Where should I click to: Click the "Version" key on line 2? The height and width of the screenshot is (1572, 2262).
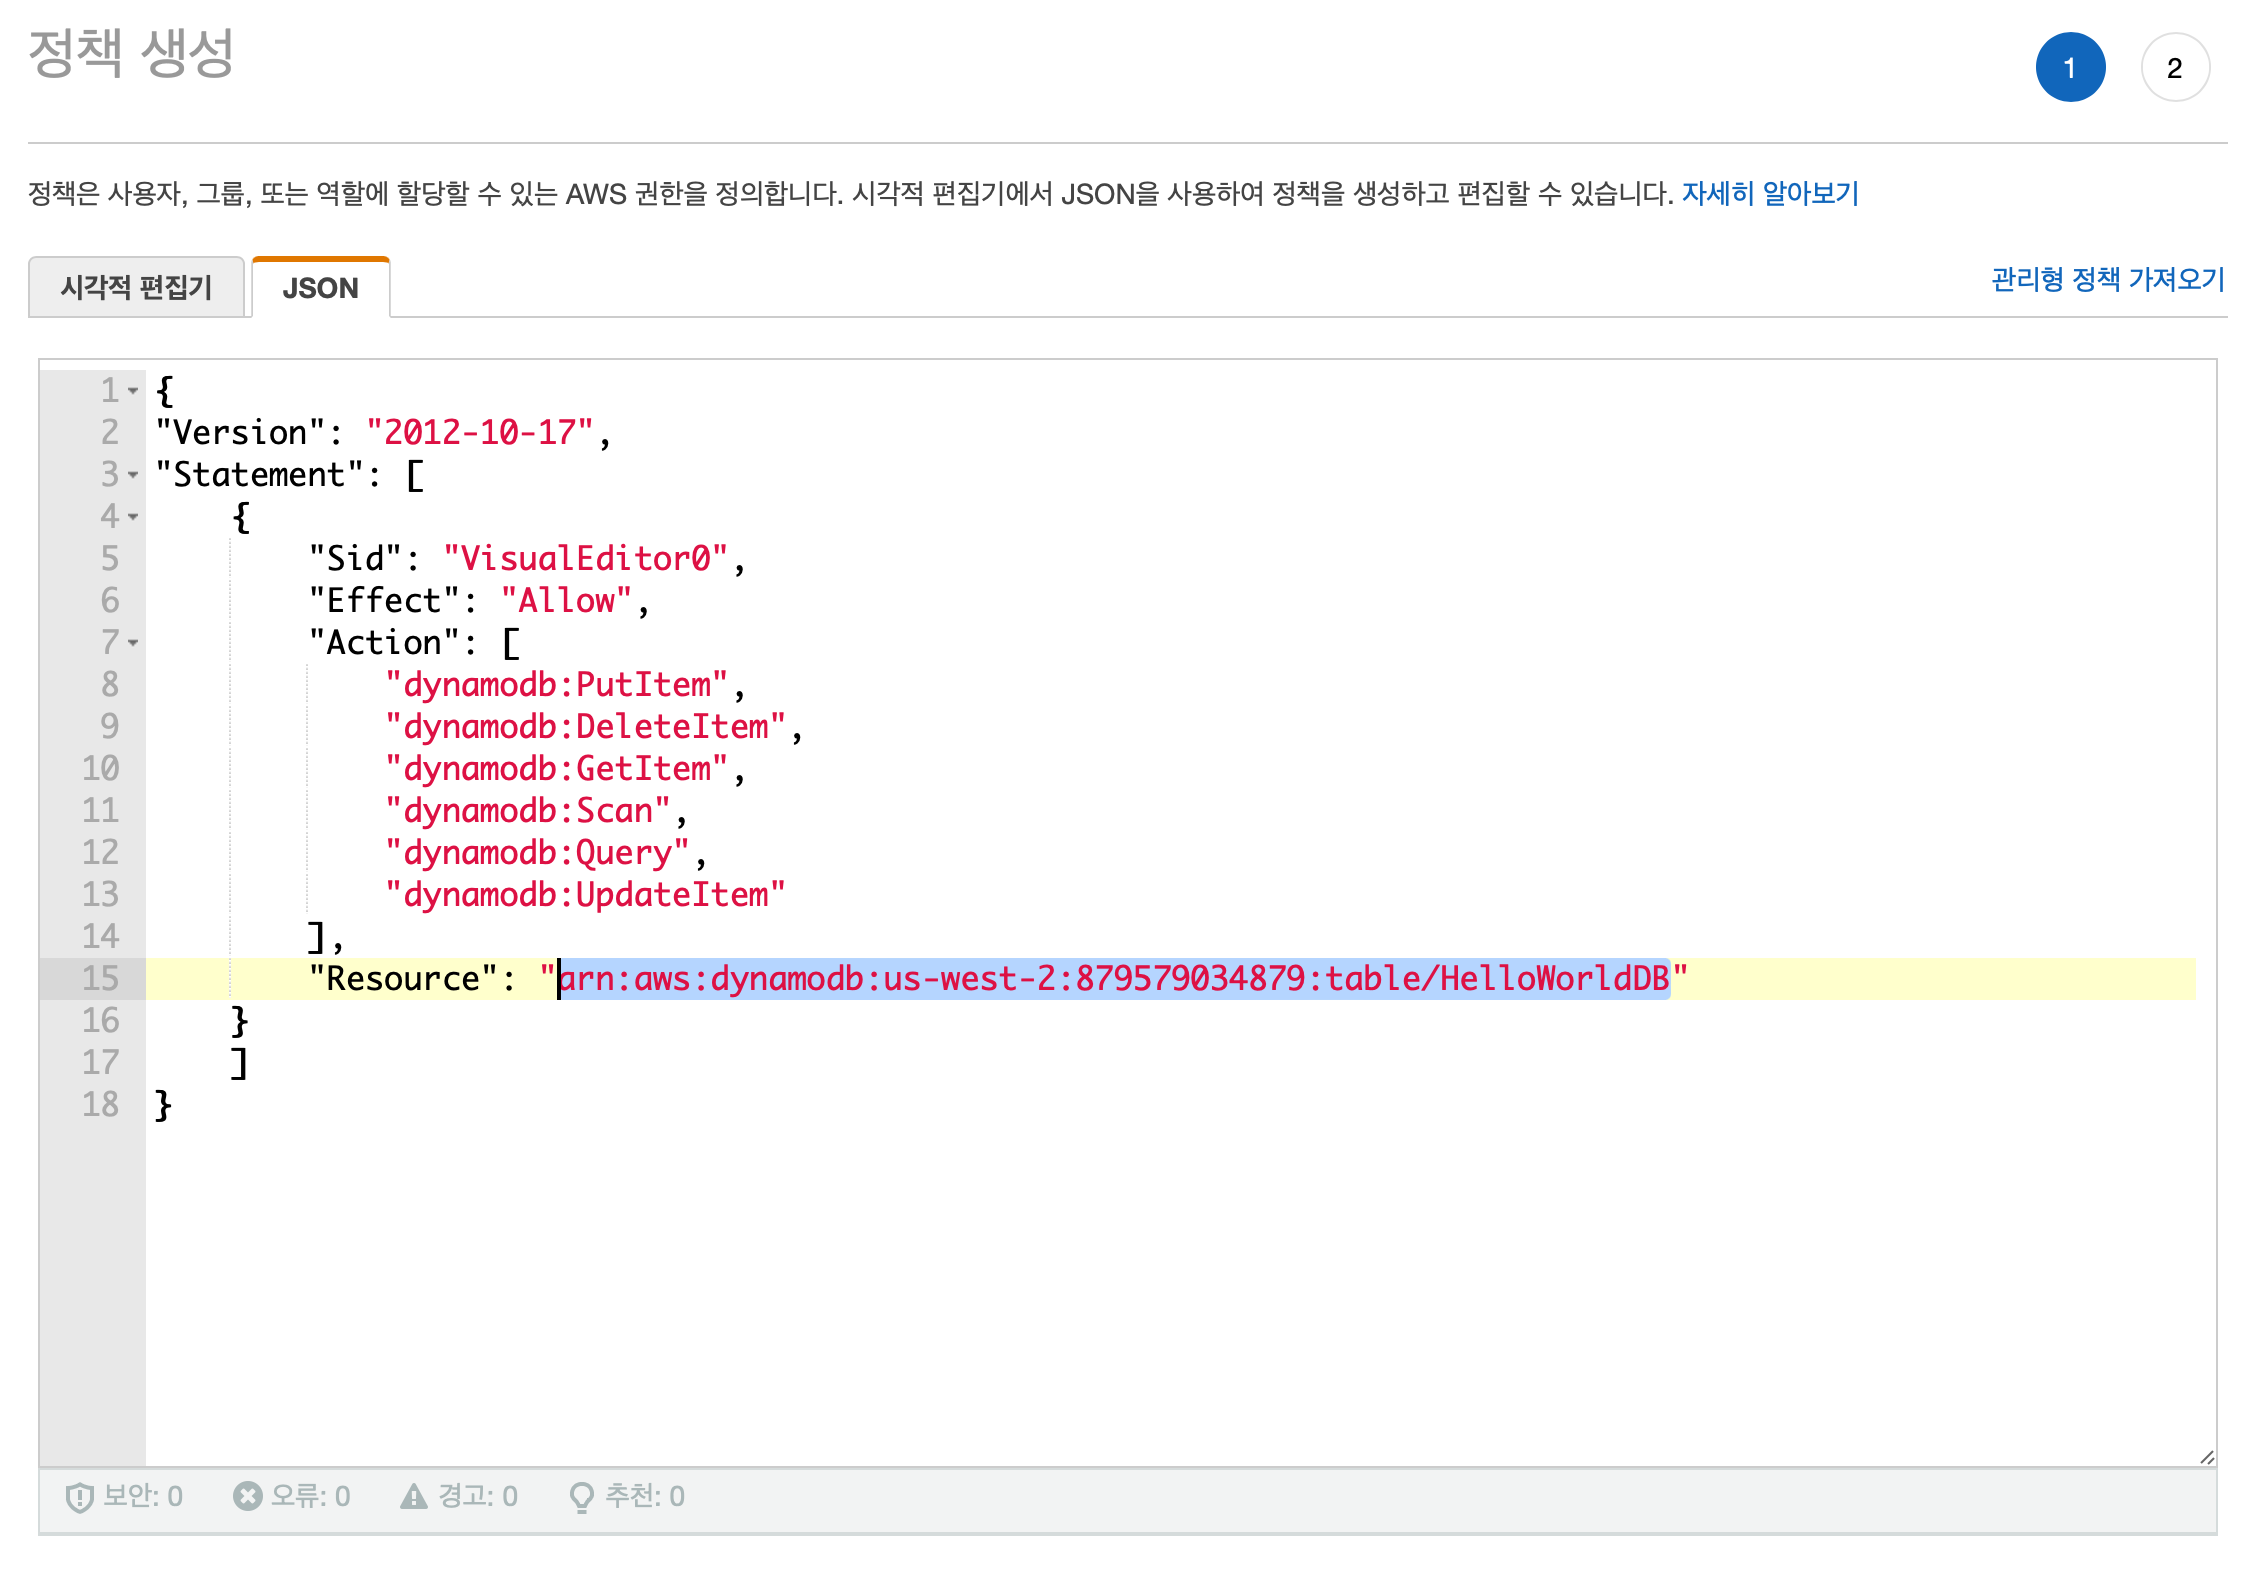(240, 433)
